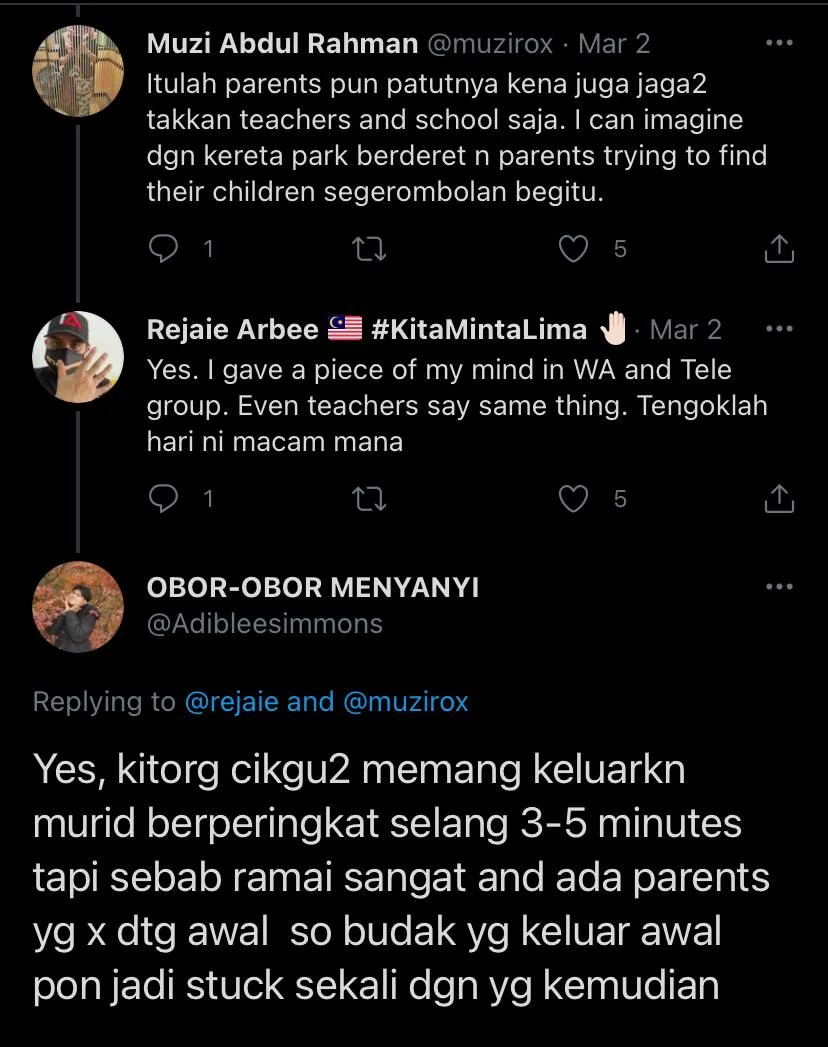Share Muzi Abdul Rahman's tweet
828x1047 pixels.
coord(779,248)
